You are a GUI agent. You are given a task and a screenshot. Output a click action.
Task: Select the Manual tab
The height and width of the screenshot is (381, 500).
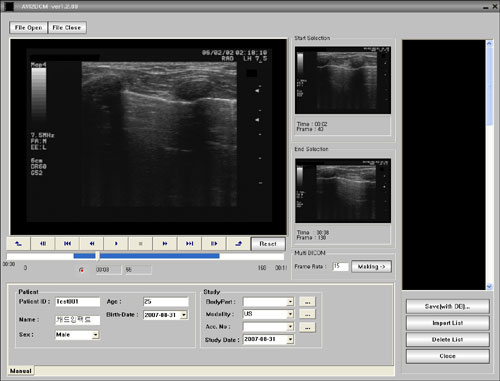[x=21, y=371]
